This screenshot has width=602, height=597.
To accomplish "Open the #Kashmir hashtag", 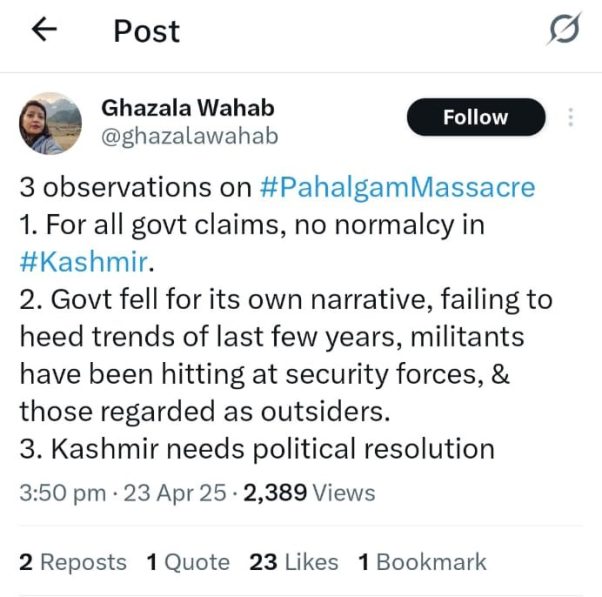I will pos(84,262).
